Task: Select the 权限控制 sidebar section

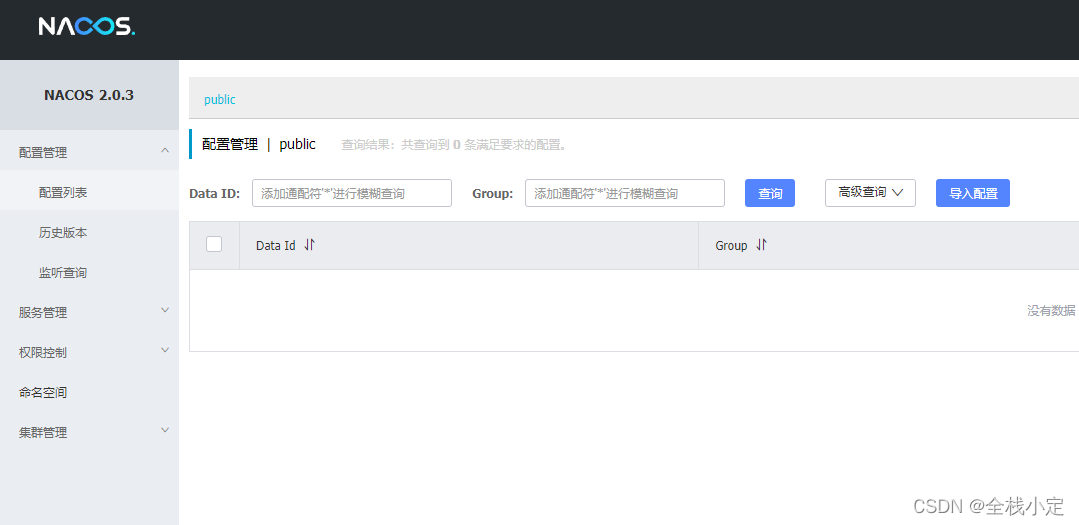Action: point(89,353)
